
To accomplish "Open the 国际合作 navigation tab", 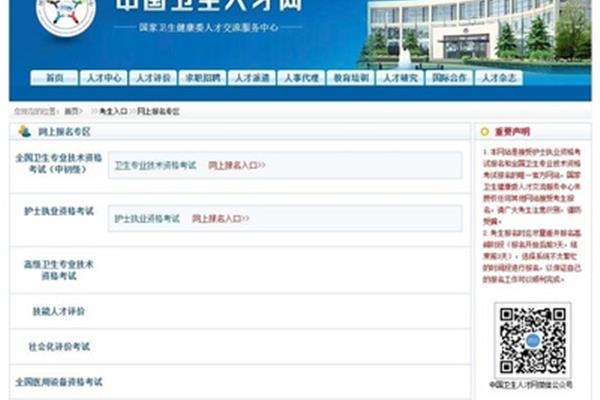I will point(449,78).
